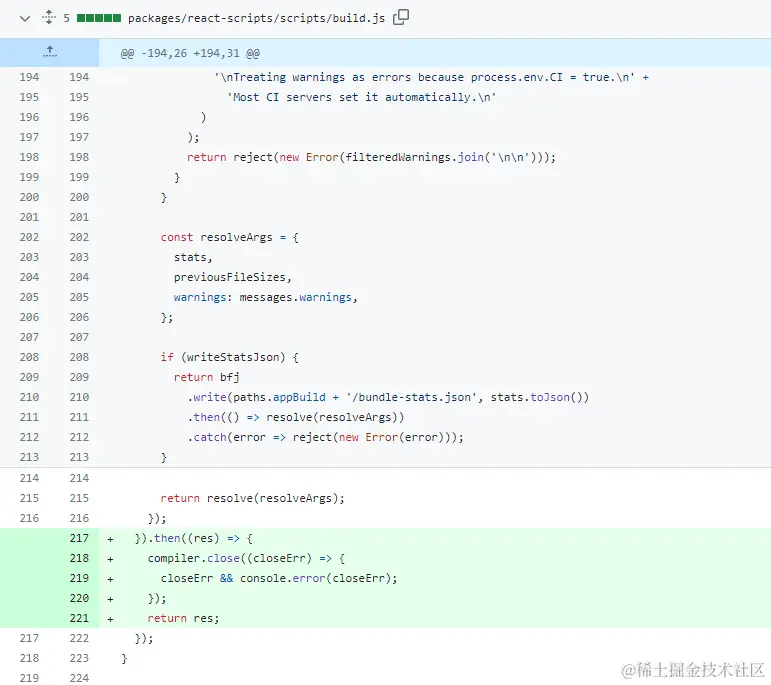This screenshot has height=685, width=771.
Task: Select new line number 219 on added line
Action: click(79, 578)
